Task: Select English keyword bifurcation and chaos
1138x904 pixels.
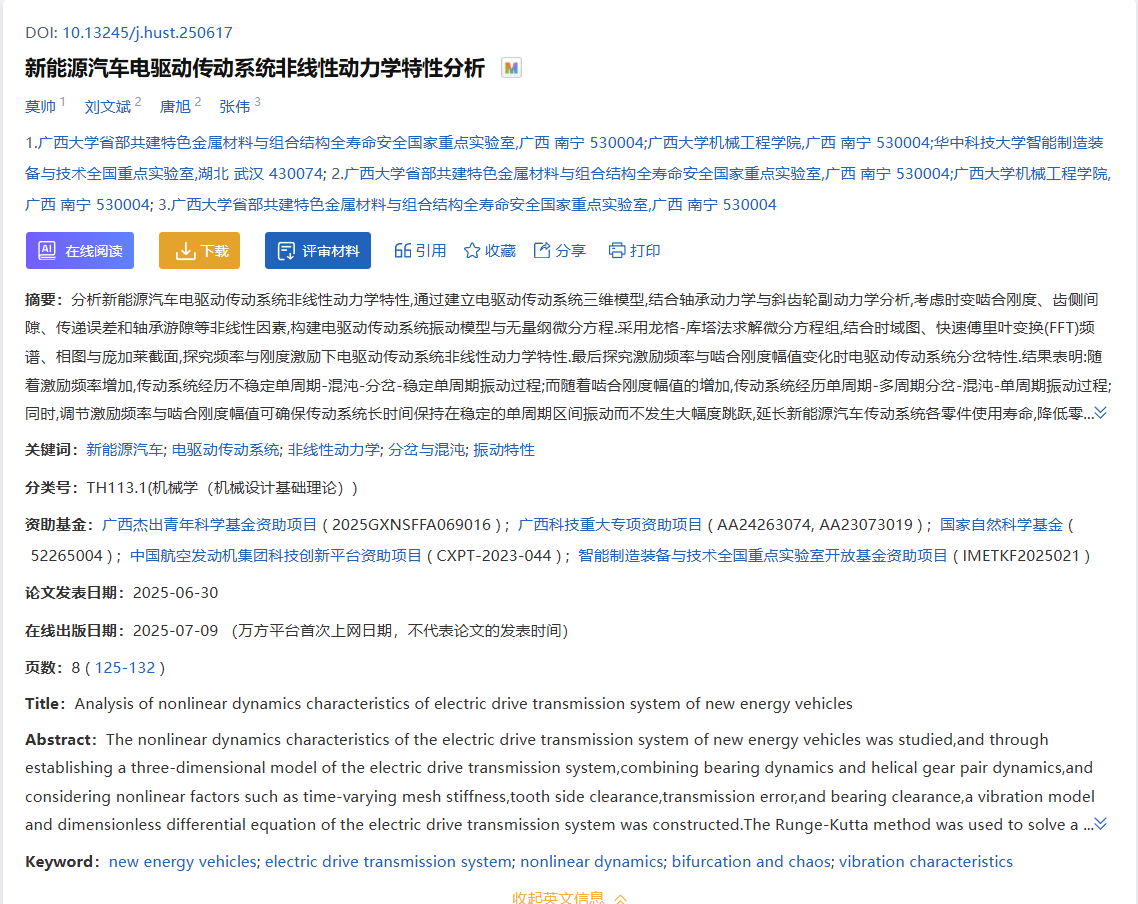Action: 750,862
